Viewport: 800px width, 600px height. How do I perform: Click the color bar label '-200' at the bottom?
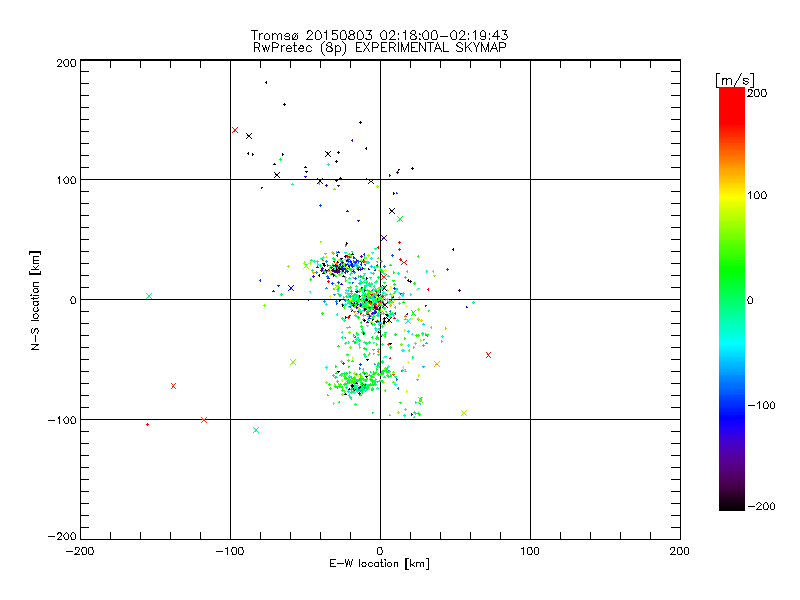[761, 506]
